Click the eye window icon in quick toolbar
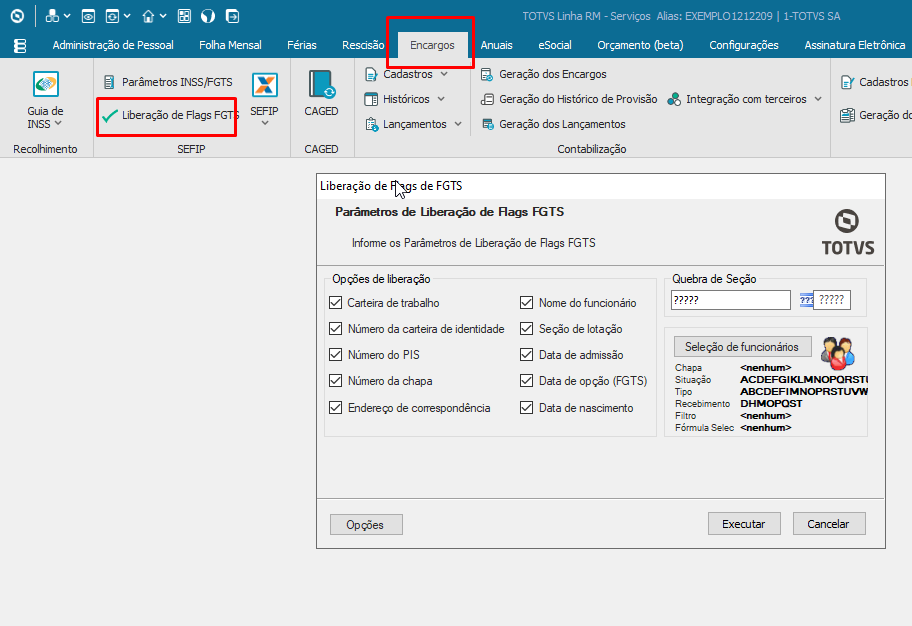The width and height of the screenshot is (912, 626). pyautogui.click(x=88, y=16)
